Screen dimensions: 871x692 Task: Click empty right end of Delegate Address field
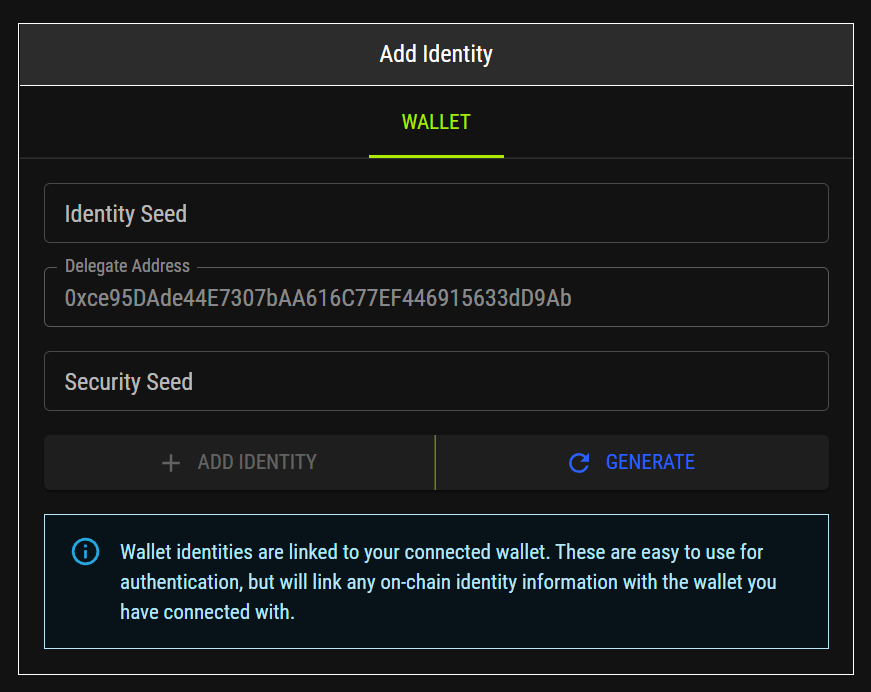[x=700, y=298]
